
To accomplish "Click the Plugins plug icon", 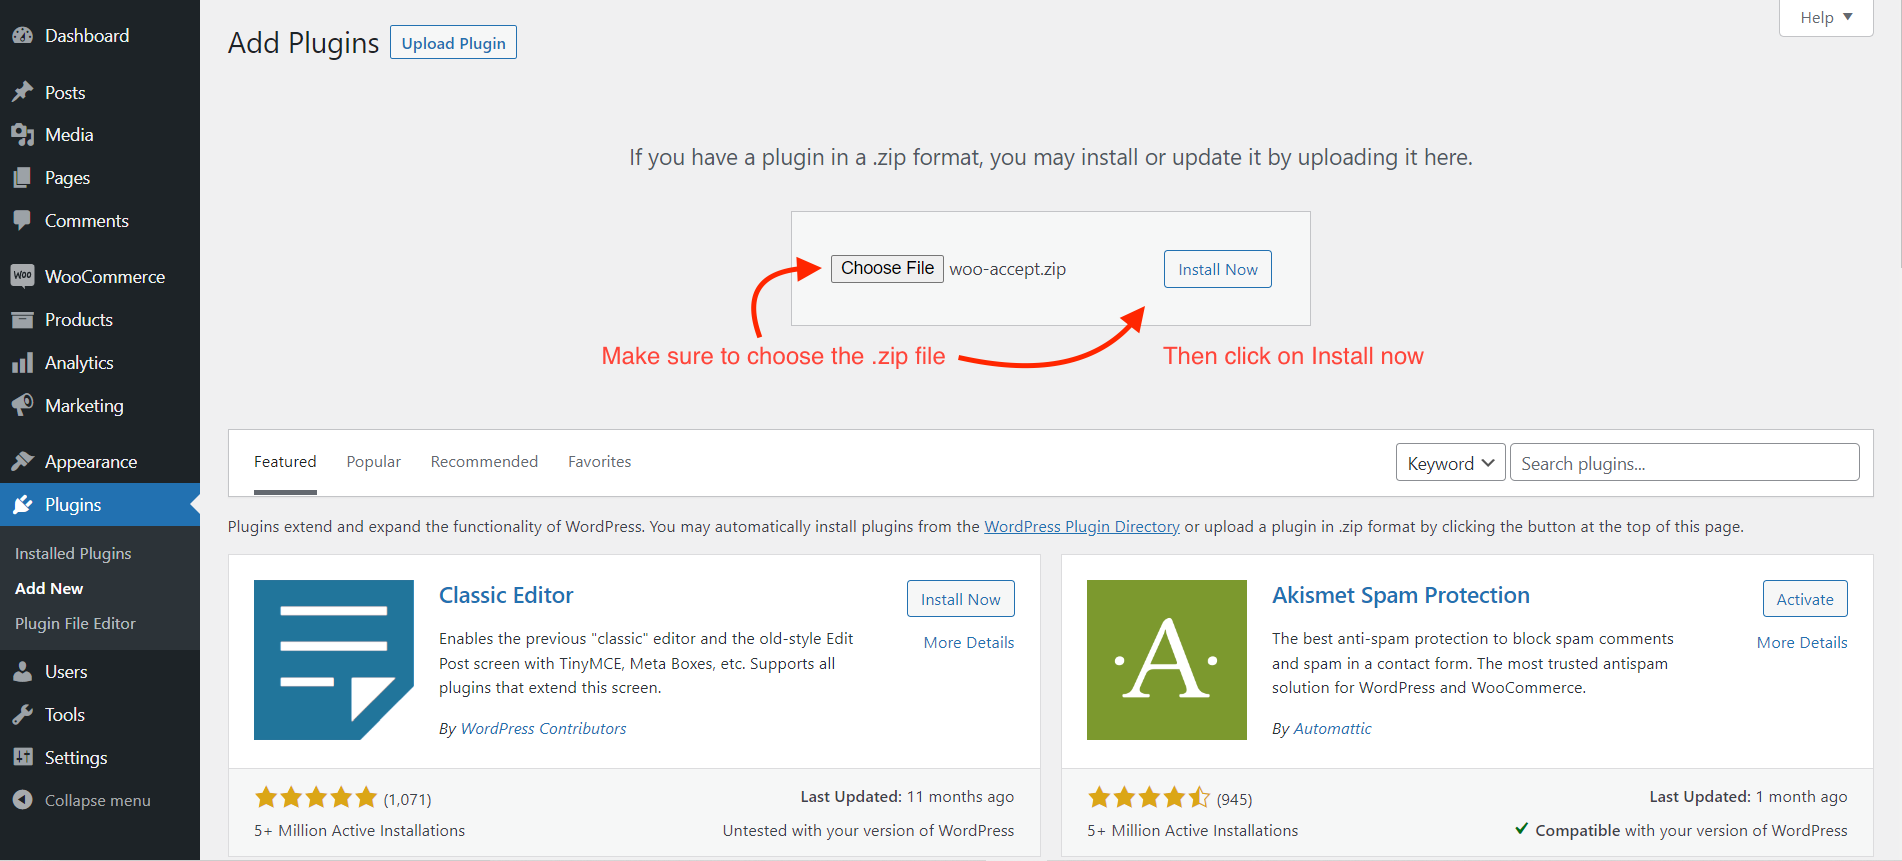I will point(22,504).
